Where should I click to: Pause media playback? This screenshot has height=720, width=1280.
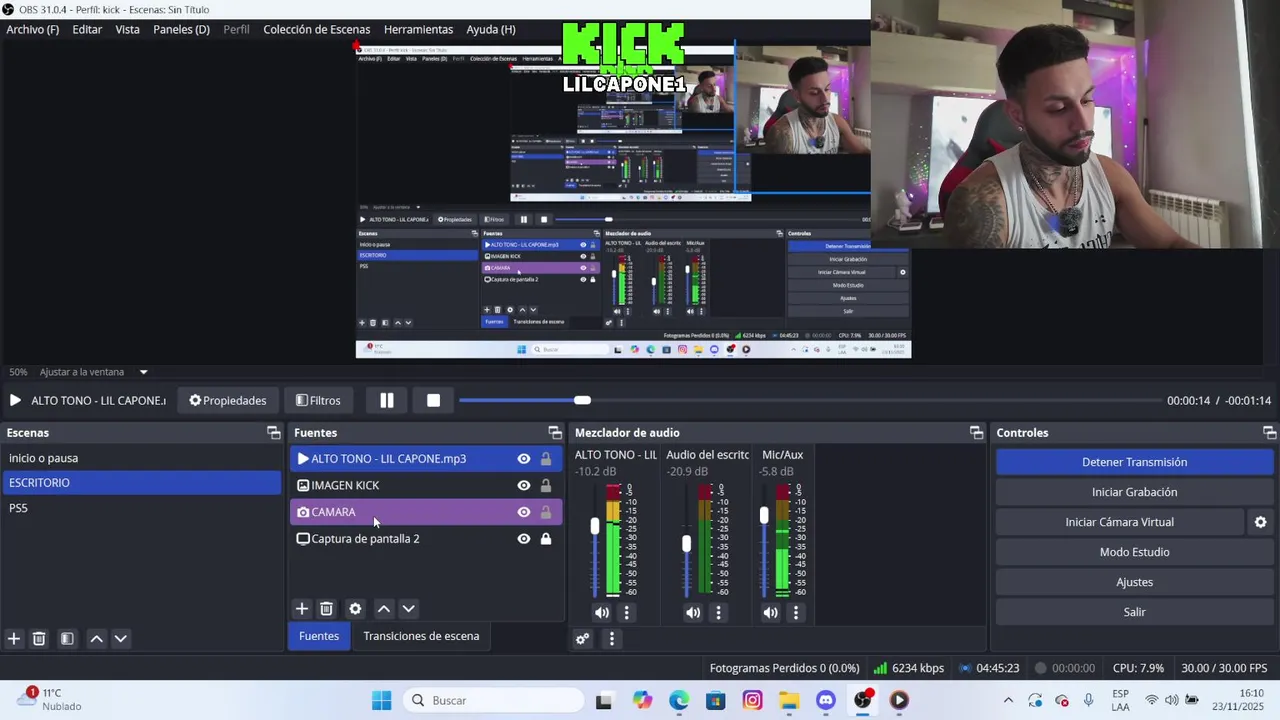pyautogui.click(x=387, y=400)
